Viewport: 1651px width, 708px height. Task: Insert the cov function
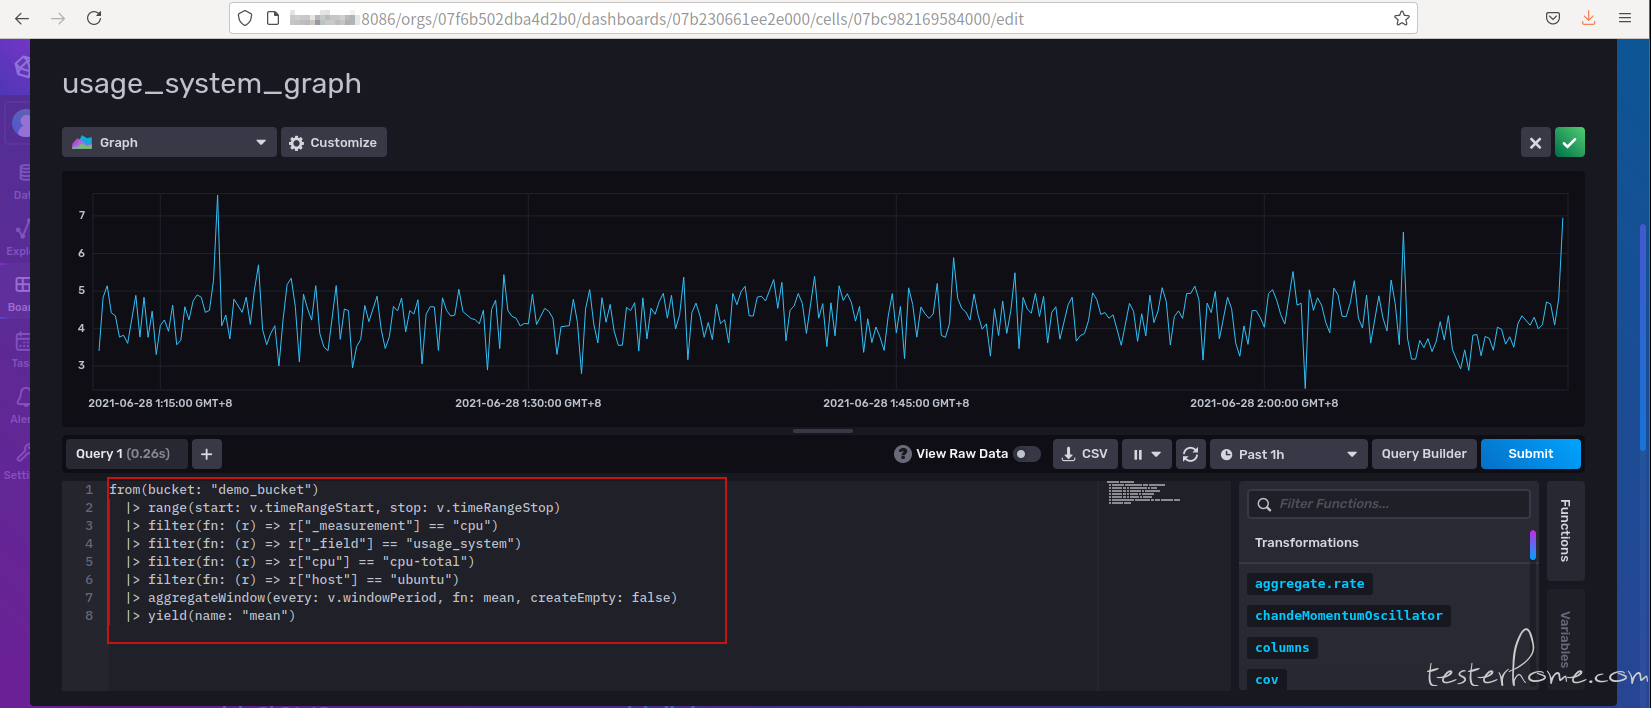tap(1266, 680)
